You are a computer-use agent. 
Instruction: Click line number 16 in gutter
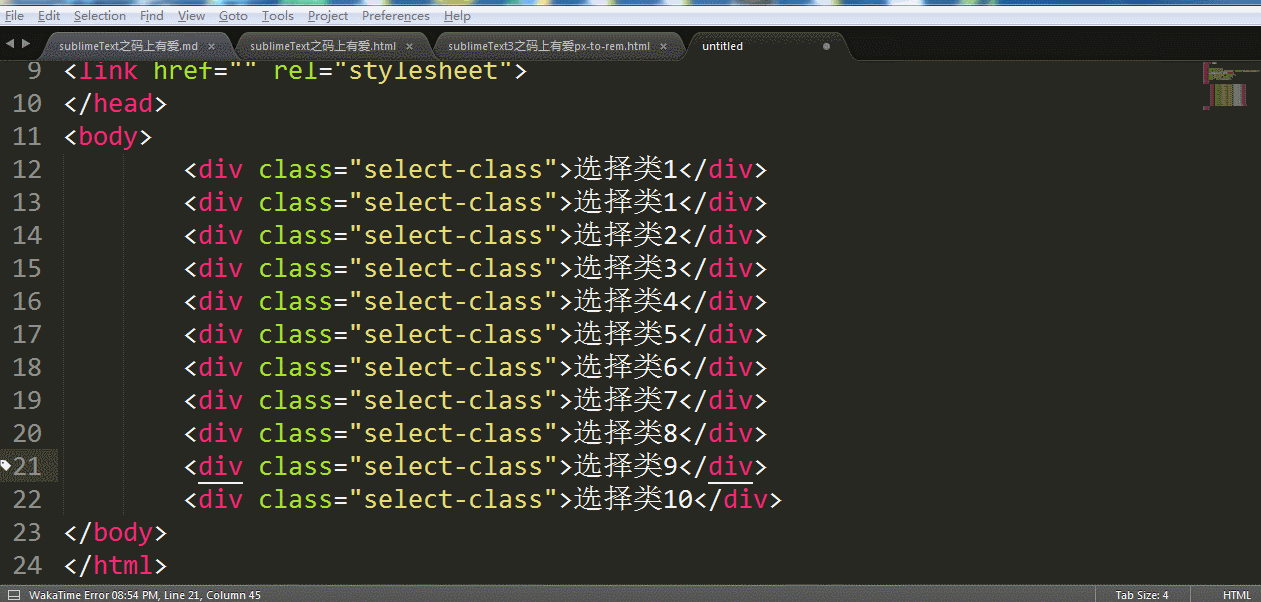(27, 301)
